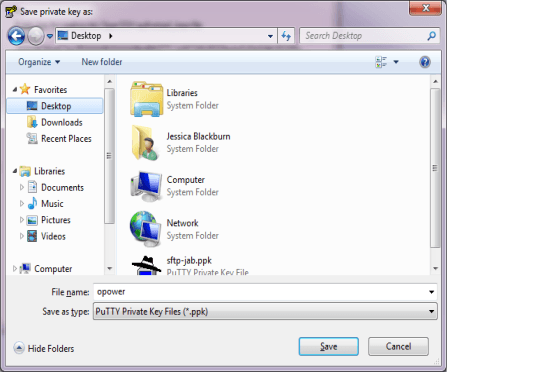Image resolution: width=536 pixels, height=372 pixels.
Task: Open Recent Places in the navigation pane
Action: tap(59, 138)
